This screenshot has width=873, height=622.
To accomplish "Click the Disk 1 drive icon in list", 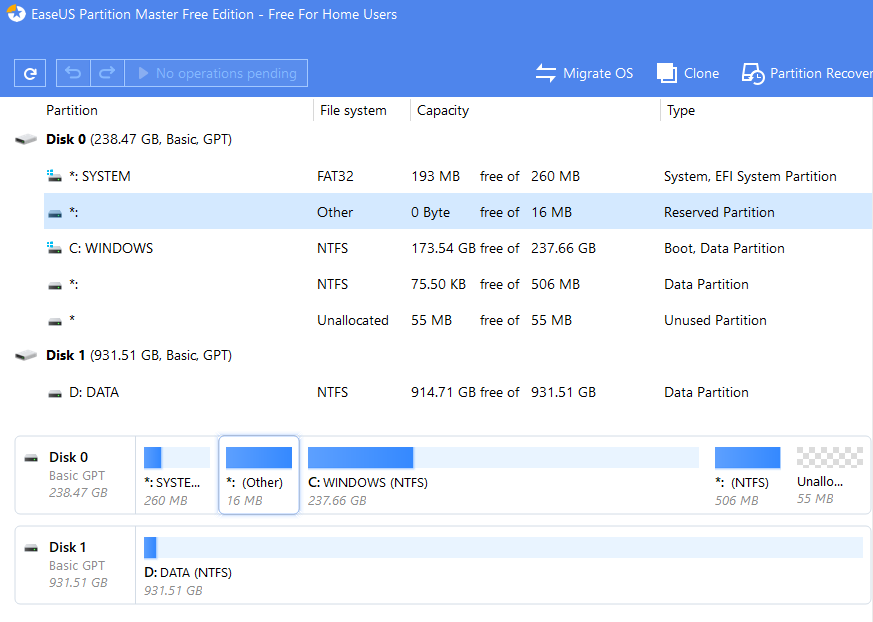I will [x=26, y=356].
